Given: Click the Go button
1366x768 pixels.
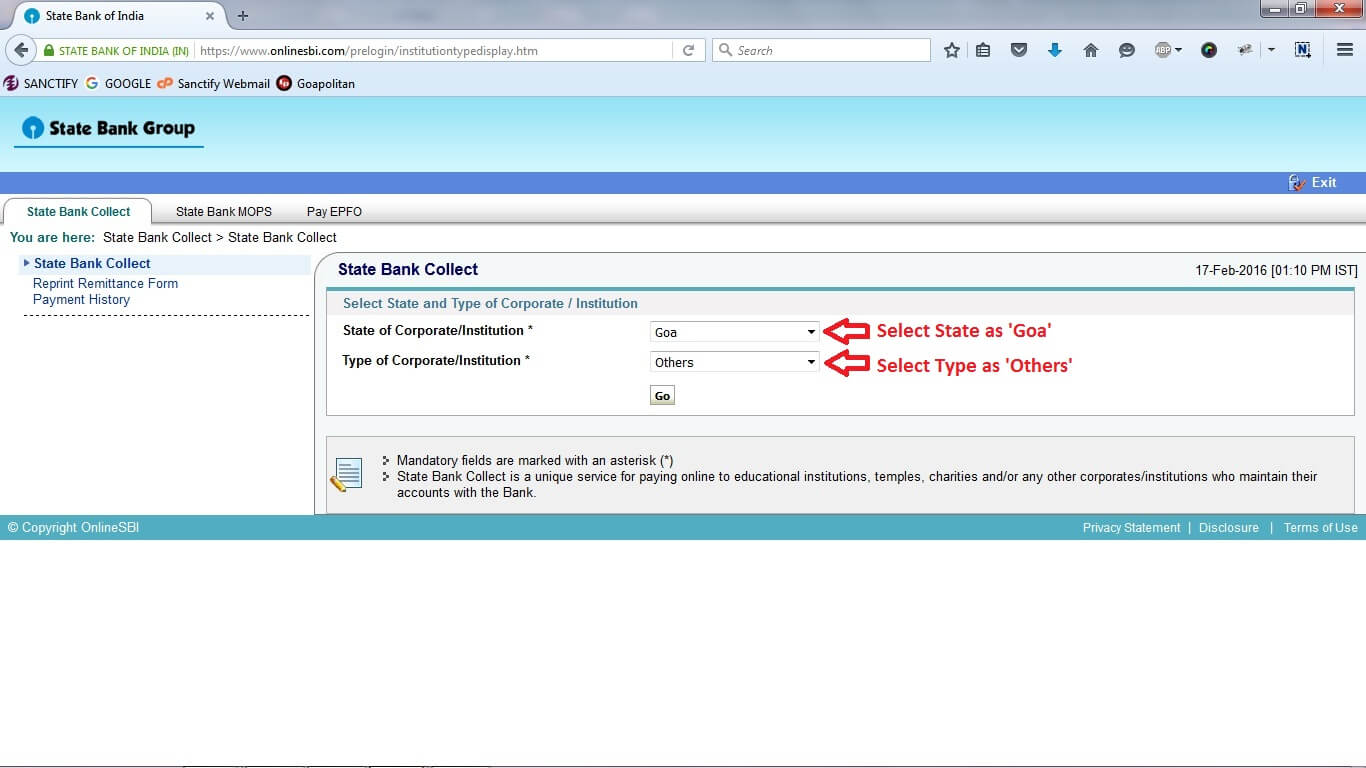Looking at the screenshot, I should point(662,396).
